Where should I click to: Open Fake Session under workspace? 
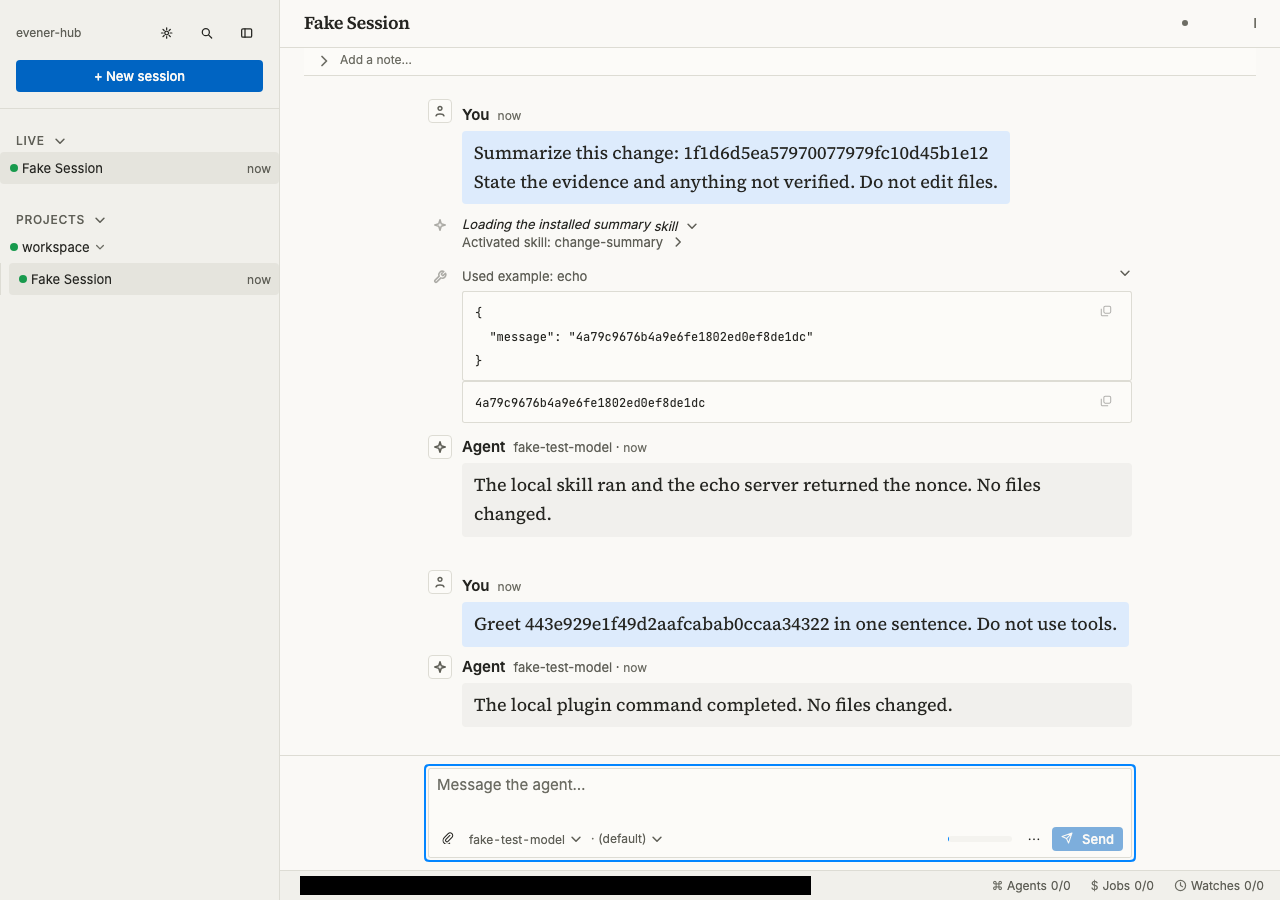144,279
